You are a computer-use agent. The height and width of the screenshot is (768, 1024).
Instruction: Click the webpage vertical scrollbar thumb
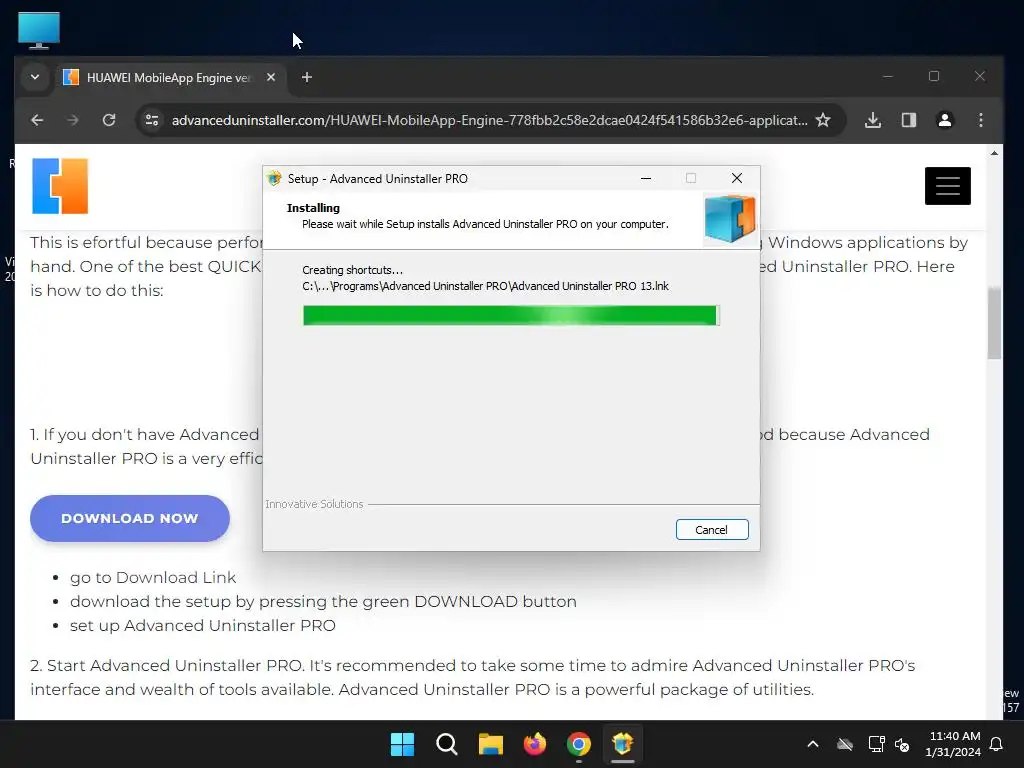tap(994, 323)
